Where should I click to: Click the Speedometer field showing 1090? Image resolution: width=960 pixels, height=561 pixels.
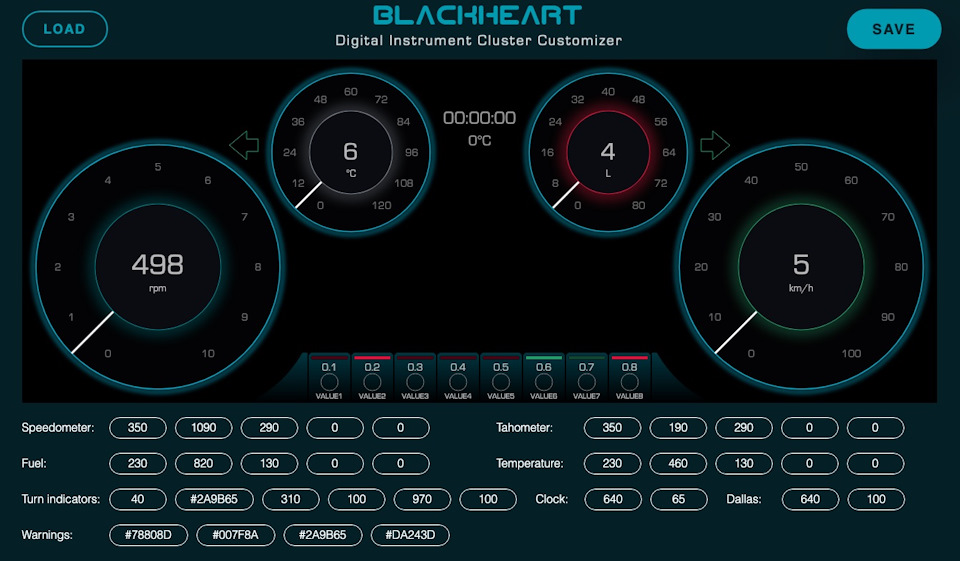click(x=204, y=428)
